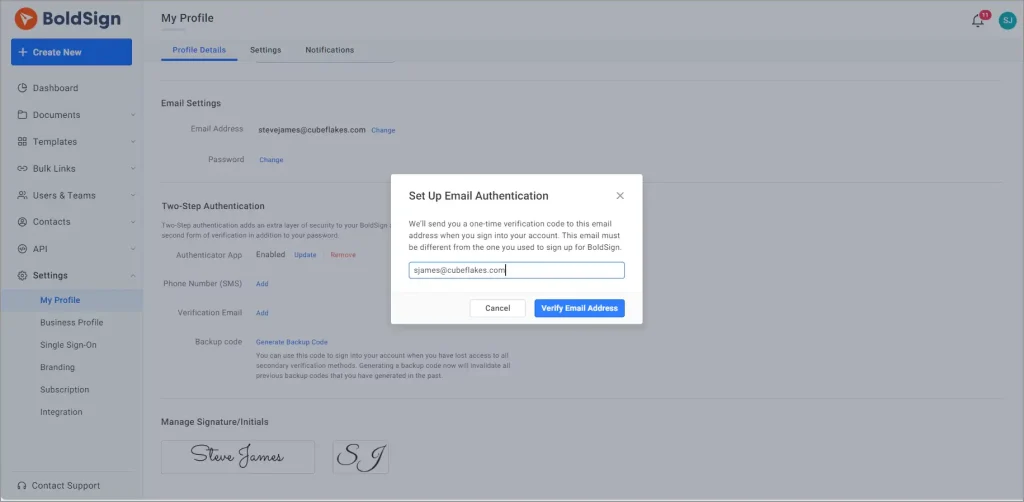
Task: Click the Contact Support headset icon
Action: pos(22,486)
